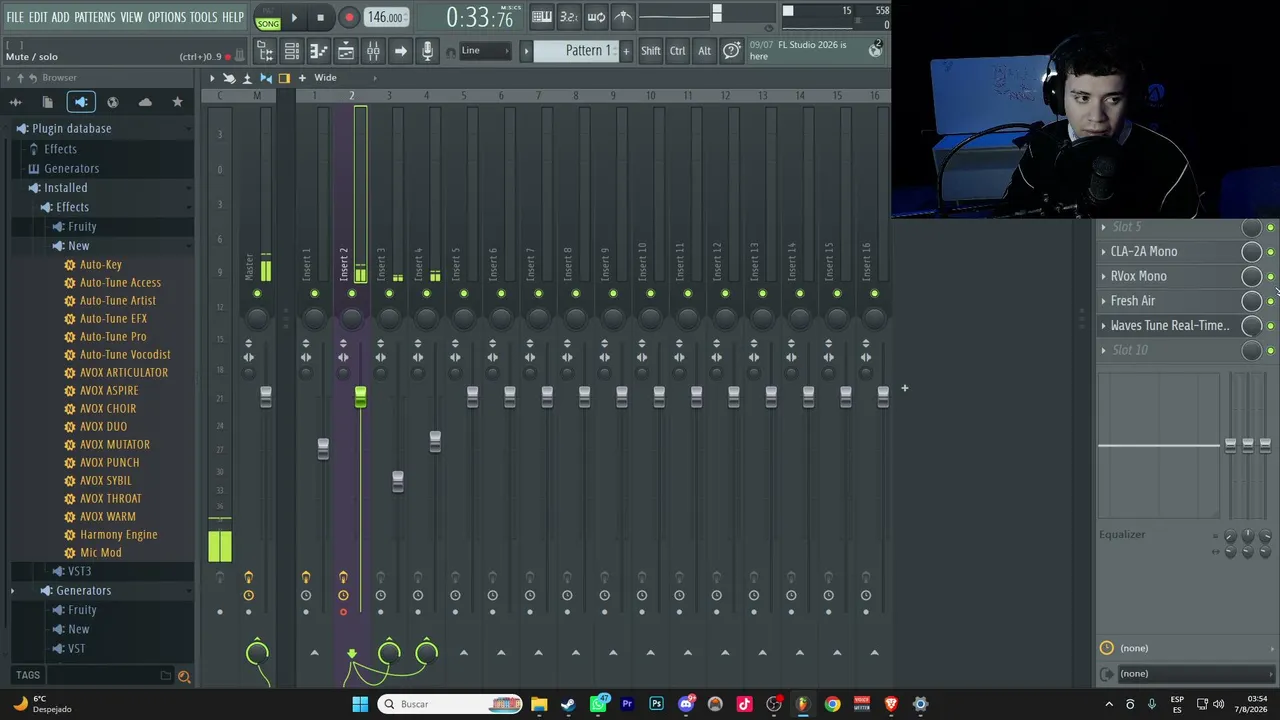Select the browser favorites star tab icon
Viewport: 1280px width, 720px height.
pyautogui.click(x=177, y=102)
